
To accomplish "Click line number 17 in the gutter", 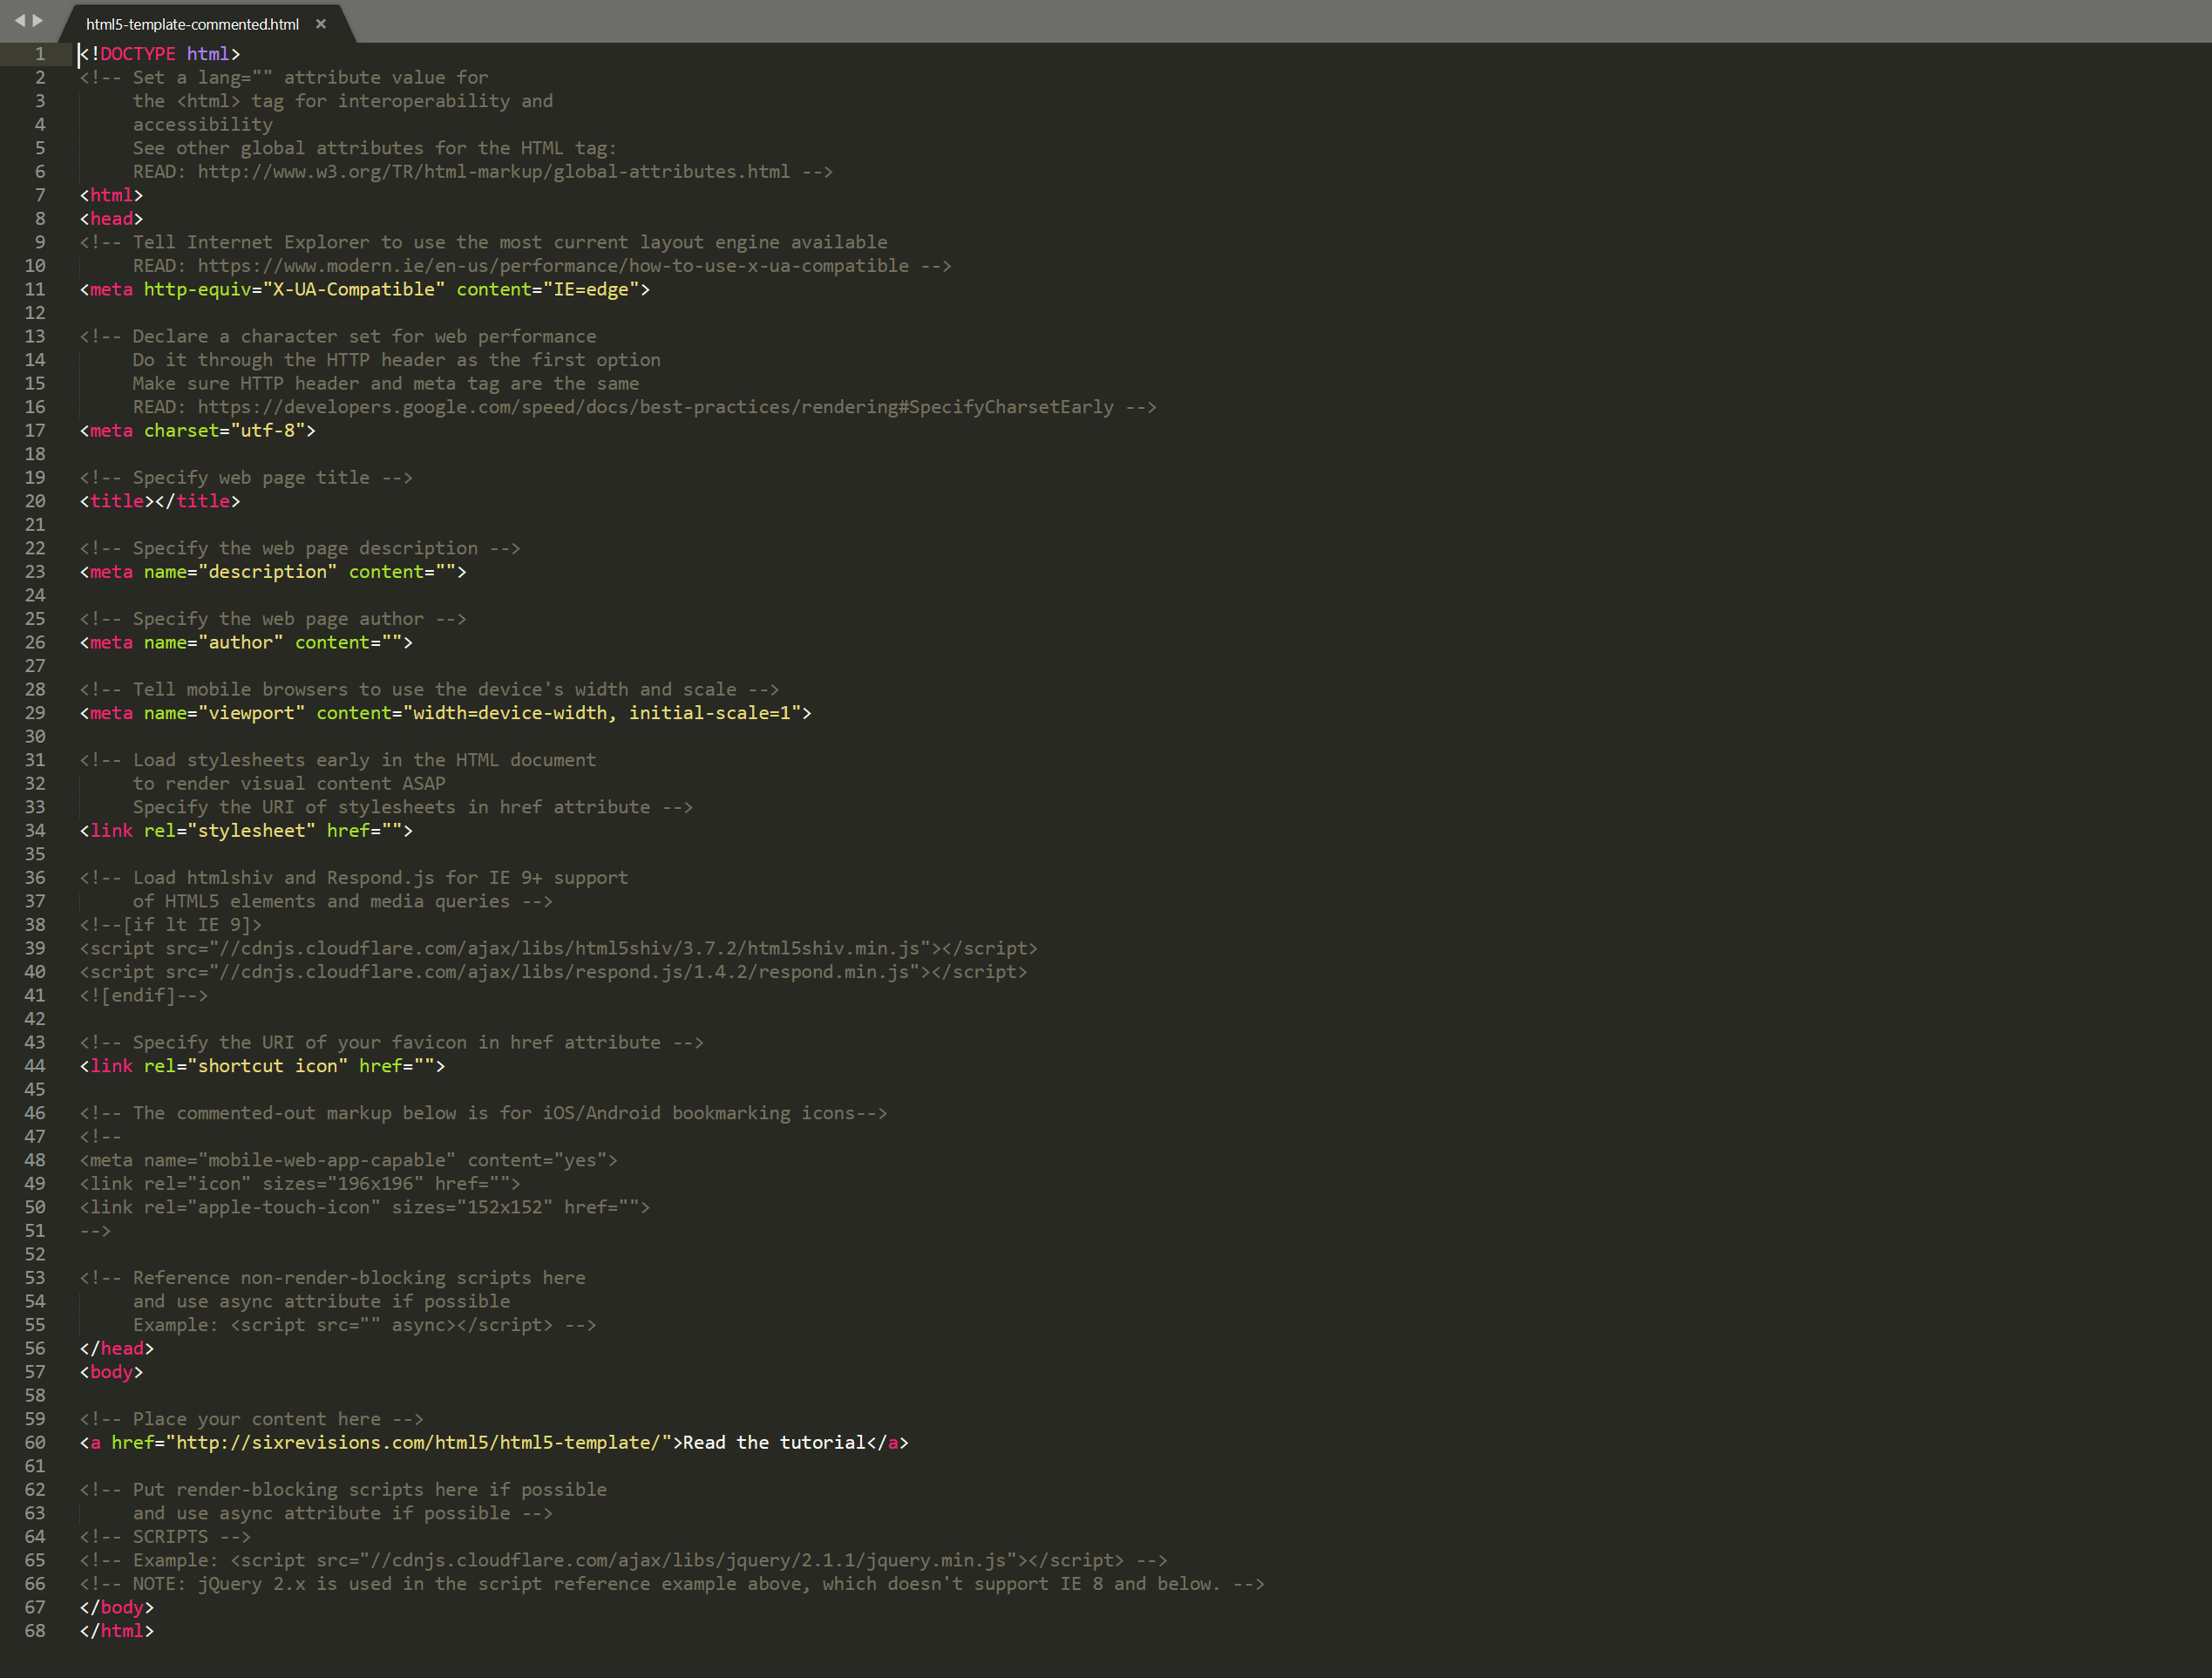I will [36, 430].
